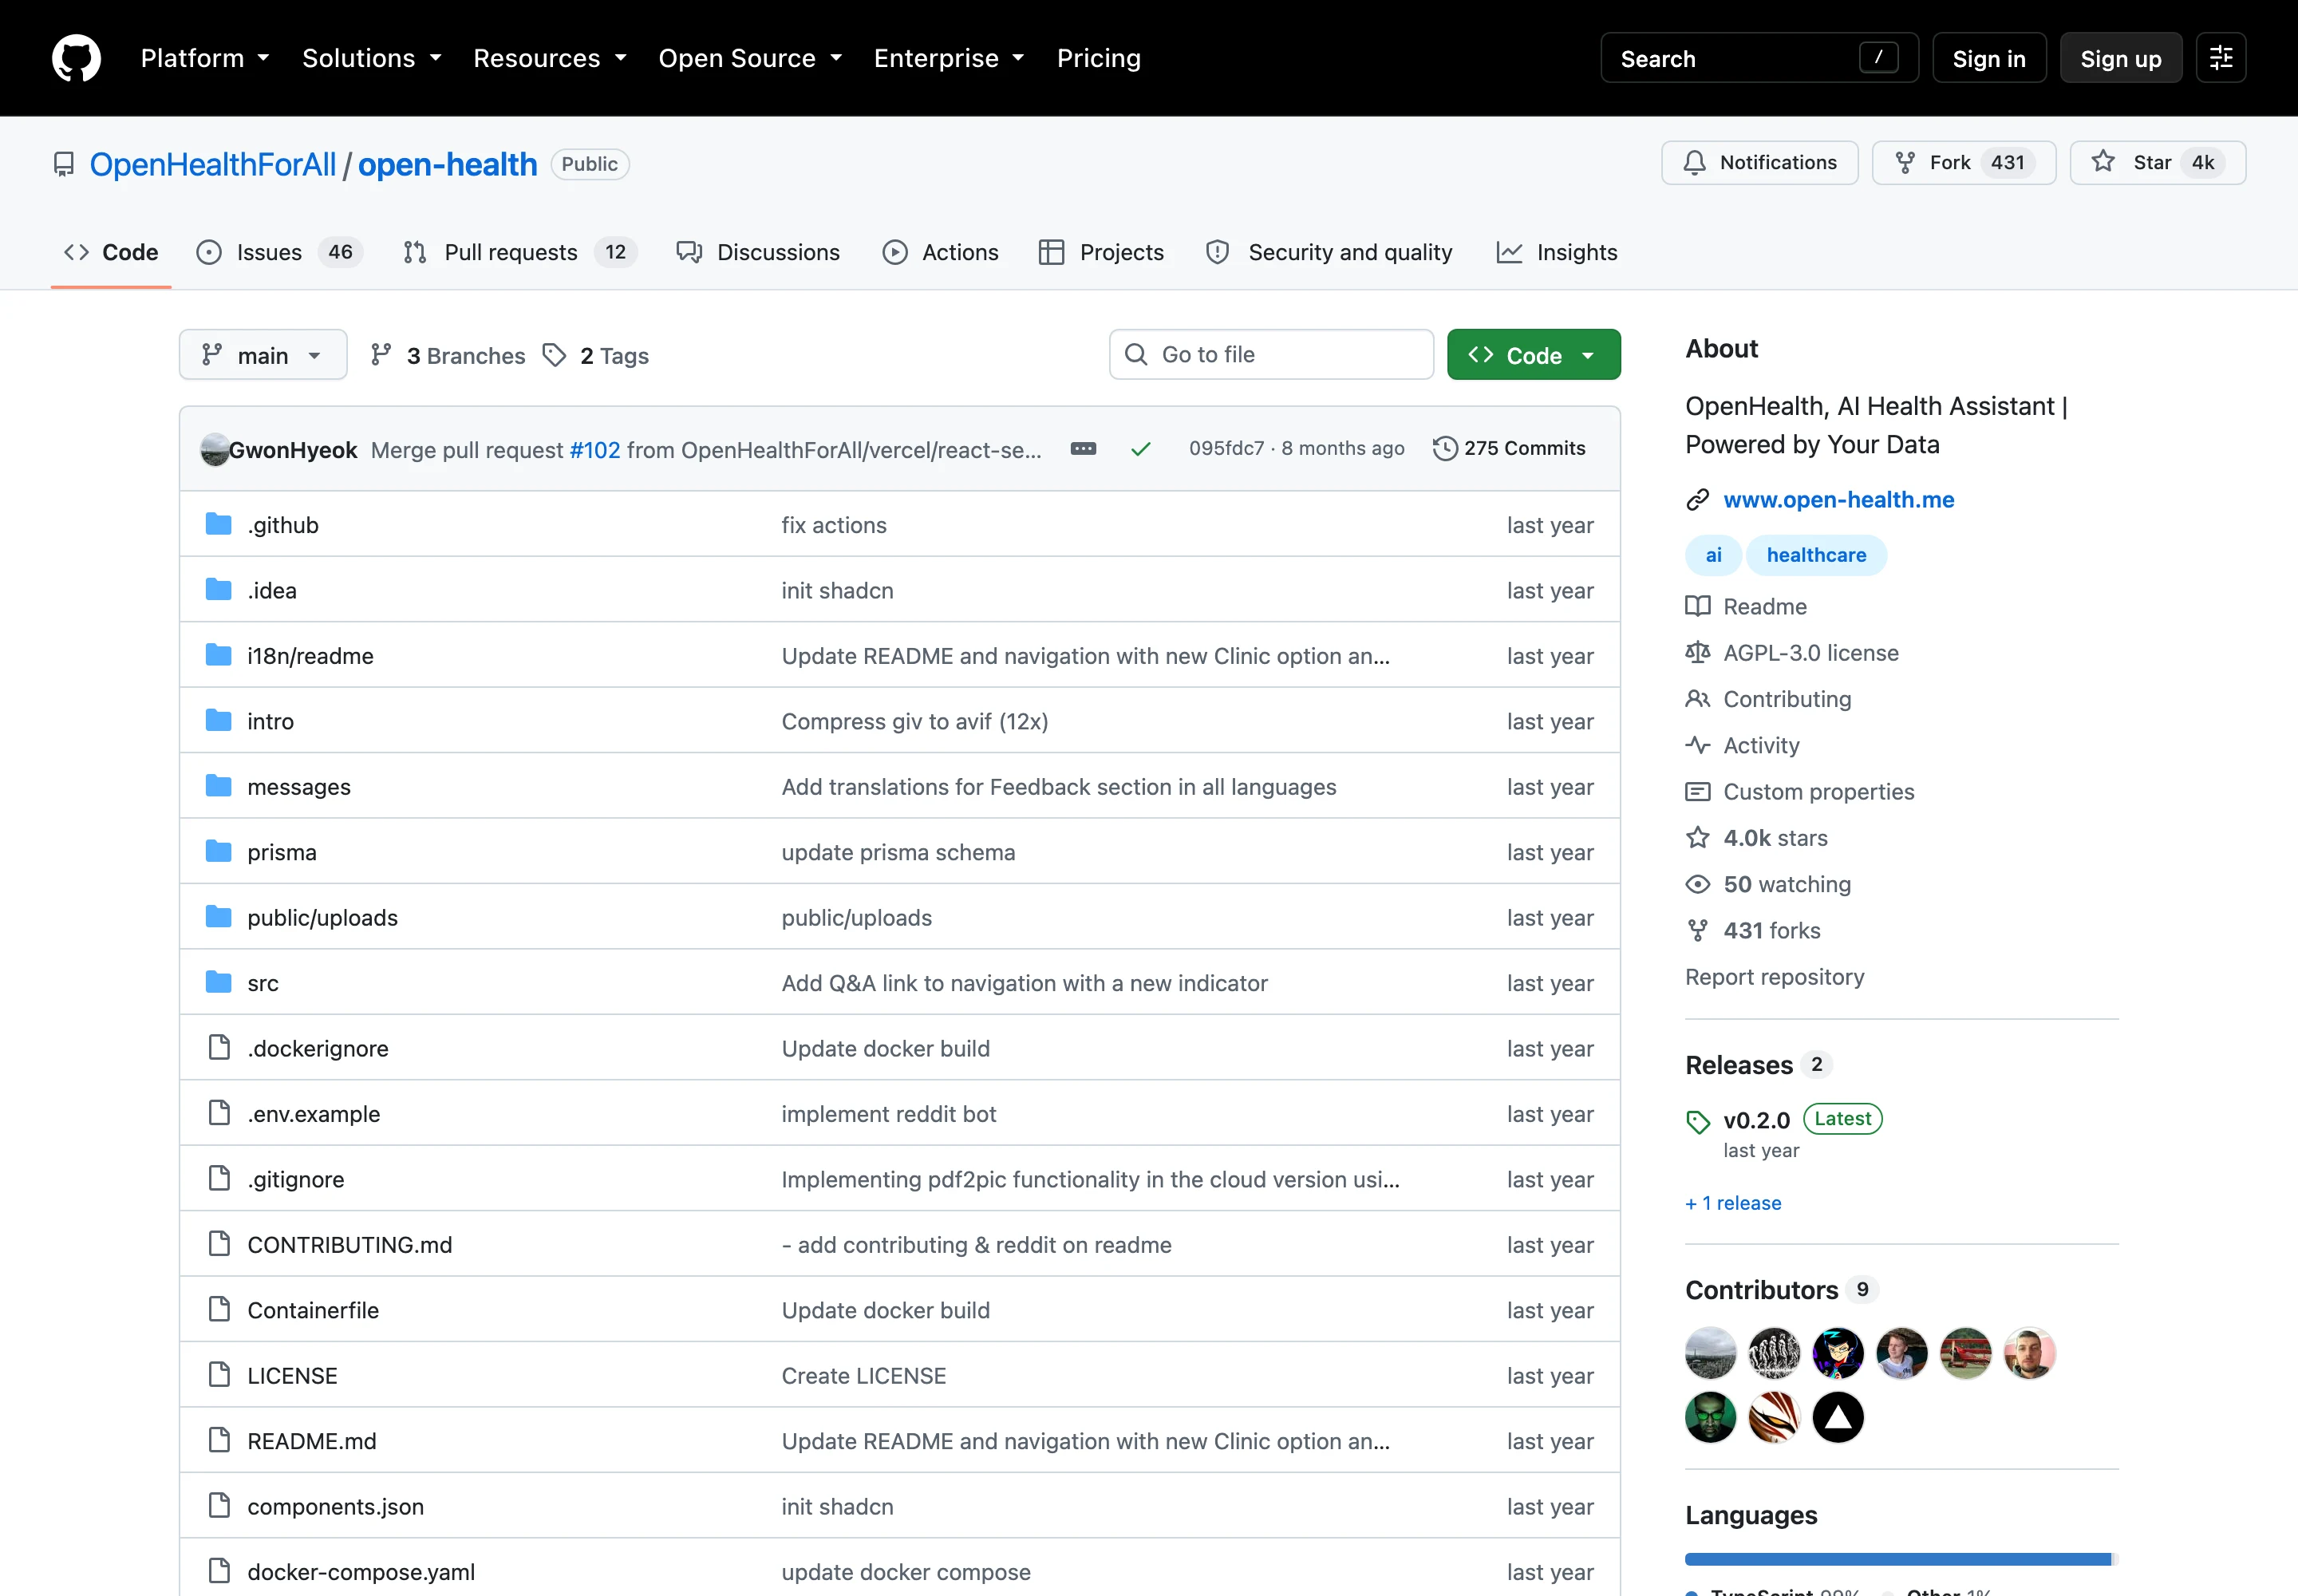
Task: Click the ai topic tag
Action: (1713, 555)
